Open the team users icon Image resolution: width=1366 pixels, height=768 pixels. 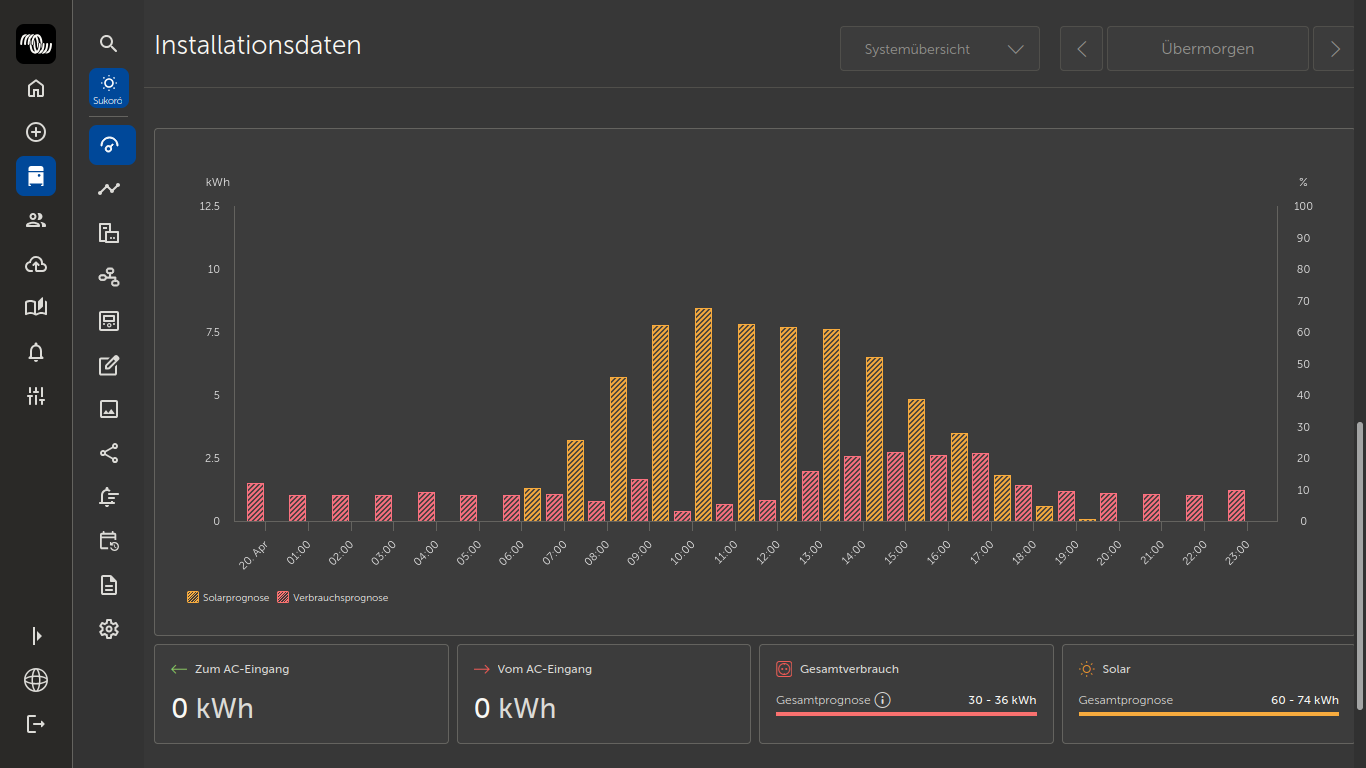coord(36,220)
